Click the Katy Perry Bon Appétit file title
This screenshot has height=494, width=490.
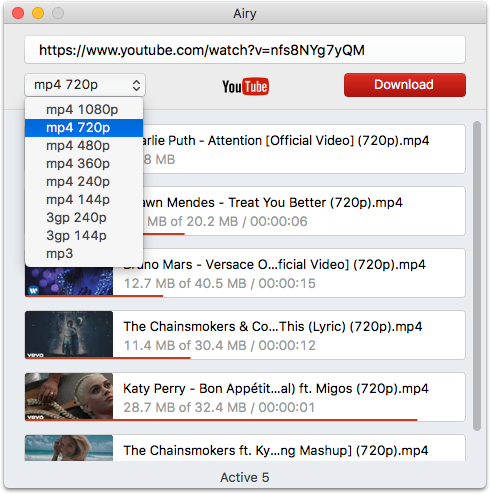276,389
